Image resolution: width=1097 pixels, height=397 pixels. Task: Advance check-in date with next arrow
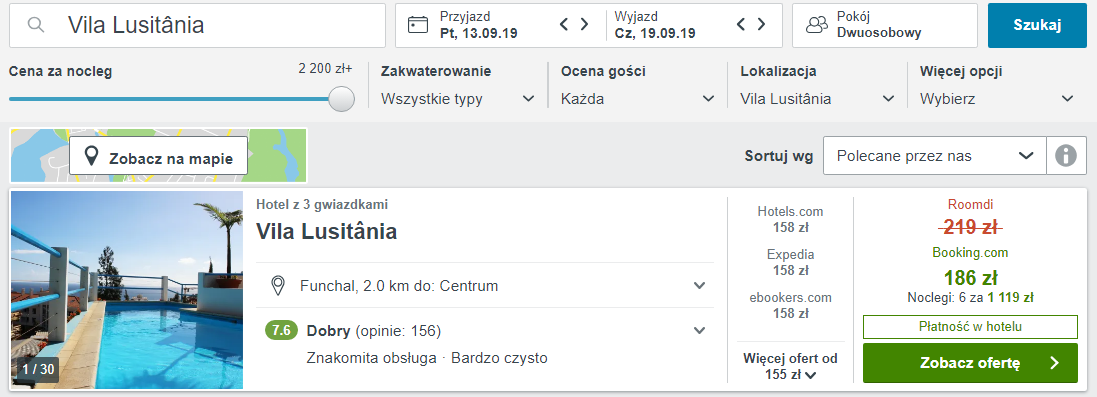point(584,25)
